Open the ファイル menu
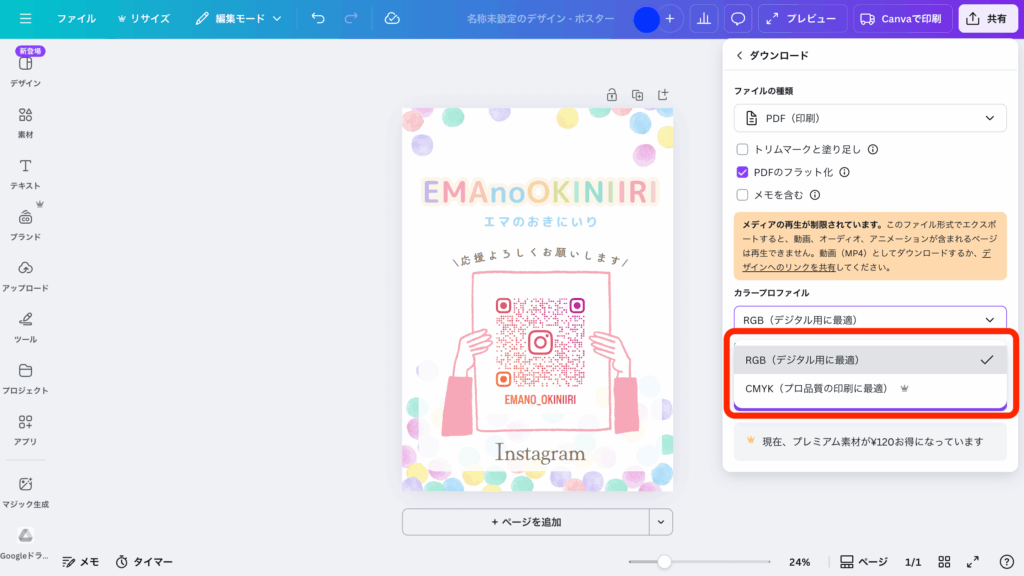The height and width of the screenshot is (576, 1024). click(76, 17)
